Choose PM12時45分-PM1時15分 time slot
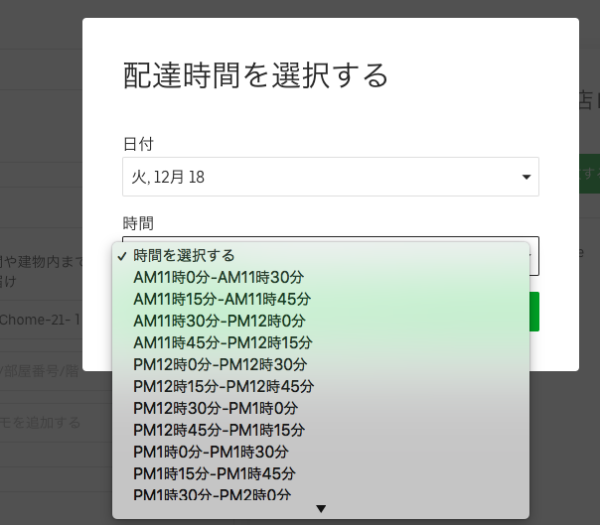Viewport: 600px width, 525px height. (x=321, y=430)
